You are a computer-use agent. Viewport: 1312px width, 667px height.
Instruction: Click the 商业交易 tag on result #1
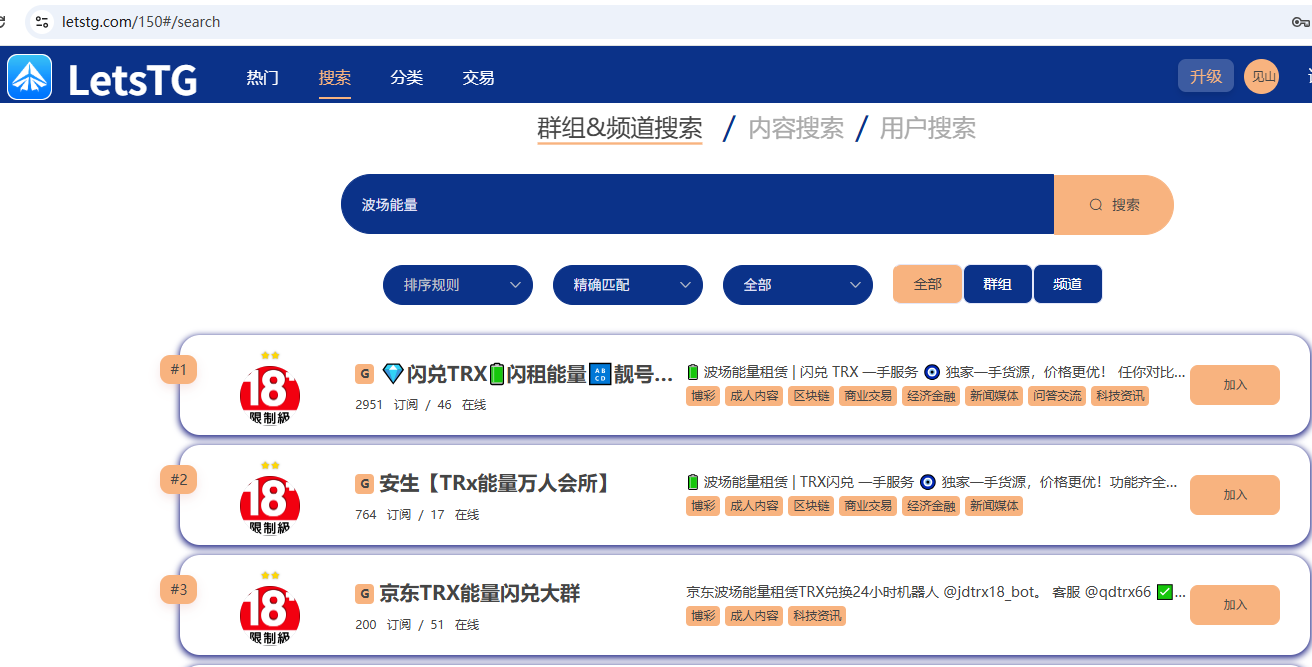(x=868, y=396)
